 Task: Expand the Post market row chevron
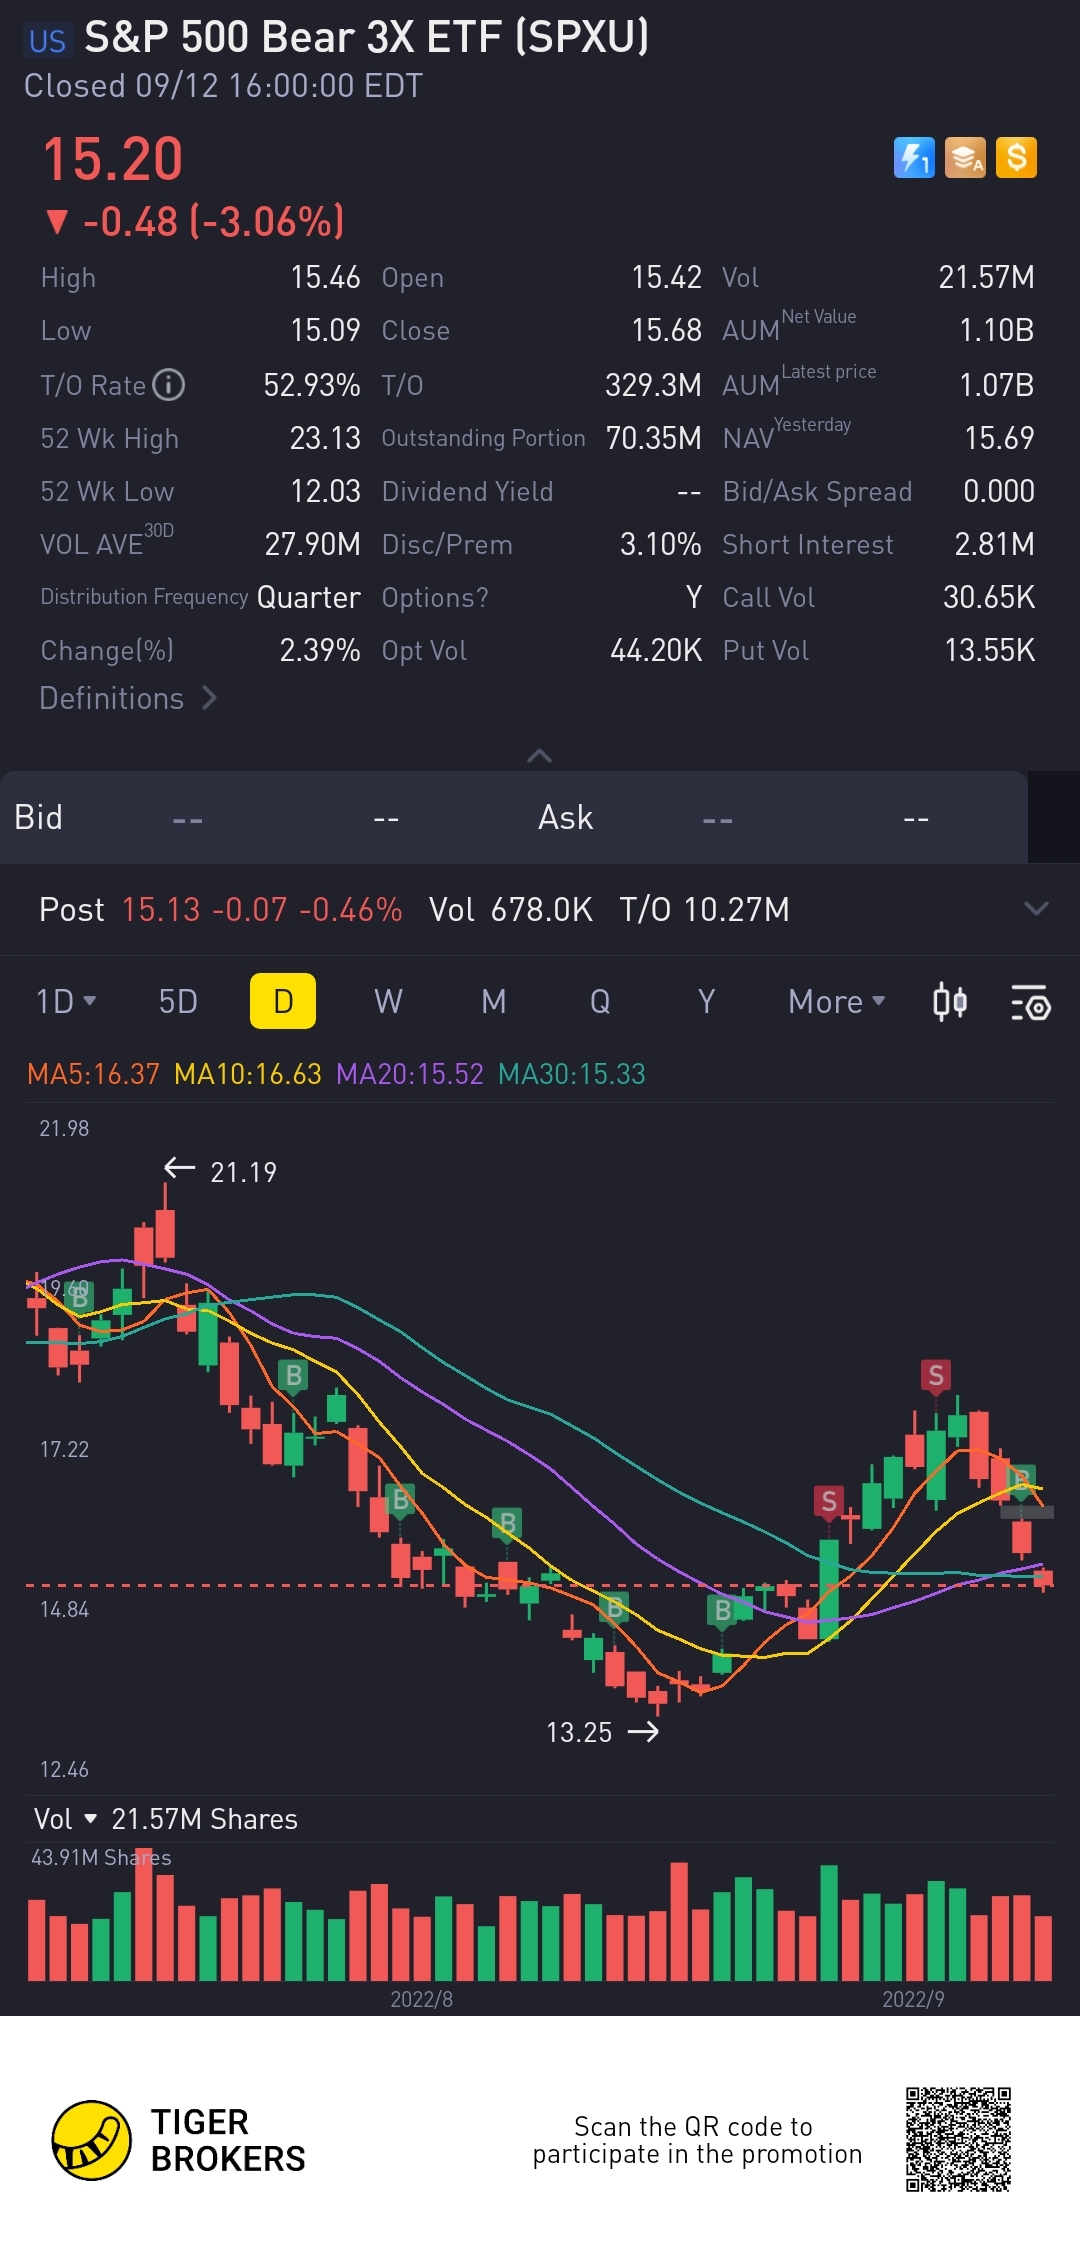click(x=1036, y=909)
